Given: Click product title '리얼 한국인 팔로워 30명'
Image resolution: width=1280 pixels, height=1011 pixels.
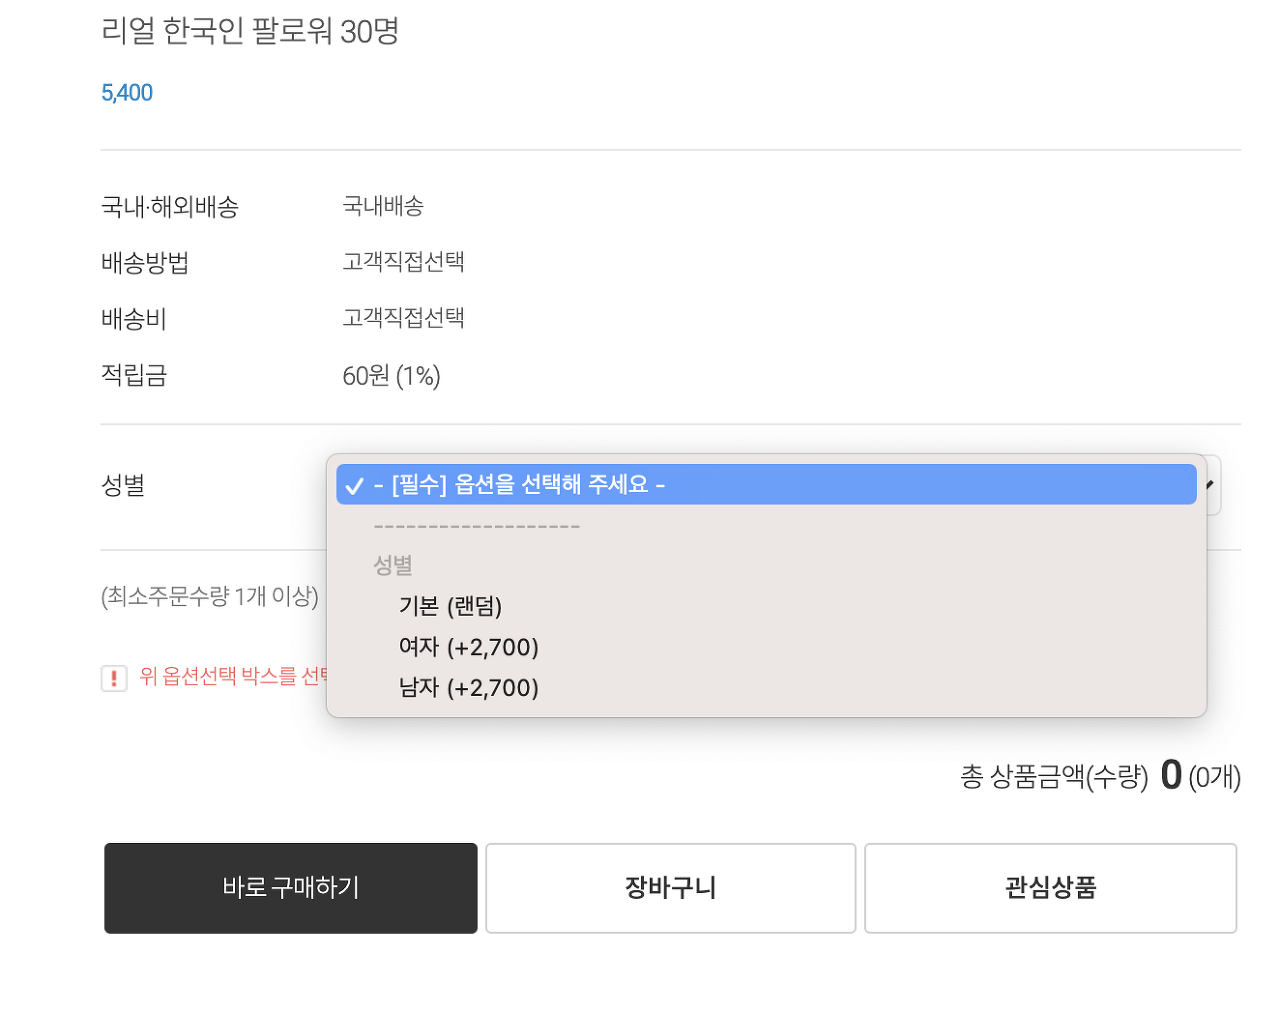Looking at the screenshot, I should (x=250, y=31).
